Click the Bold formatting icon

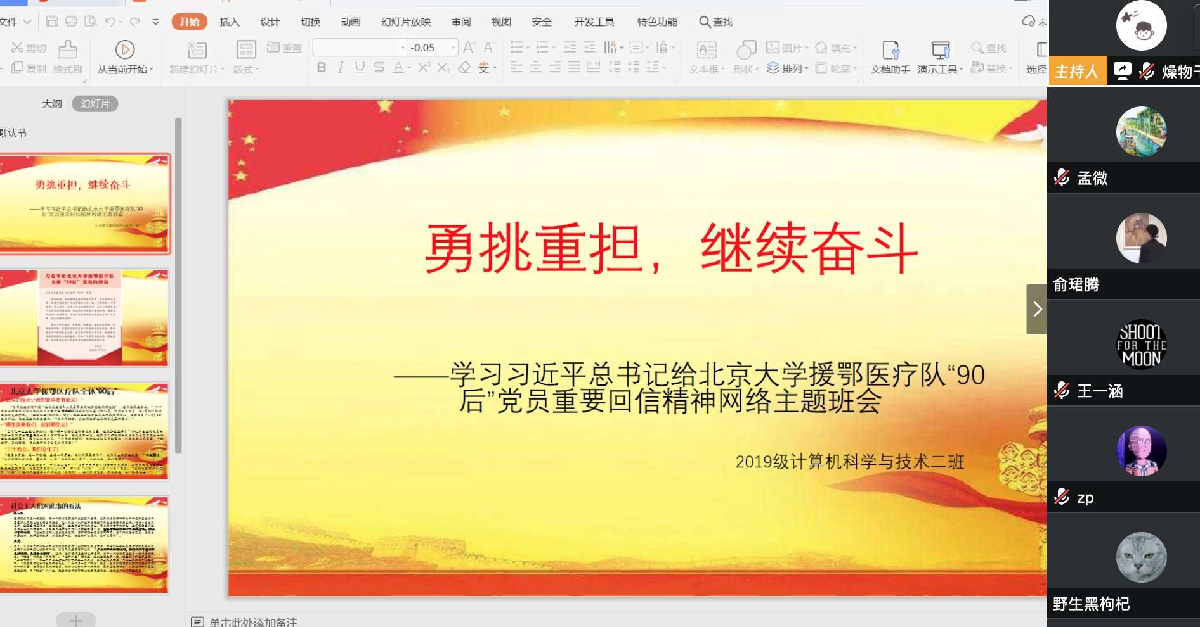click(x=321, y=68)
